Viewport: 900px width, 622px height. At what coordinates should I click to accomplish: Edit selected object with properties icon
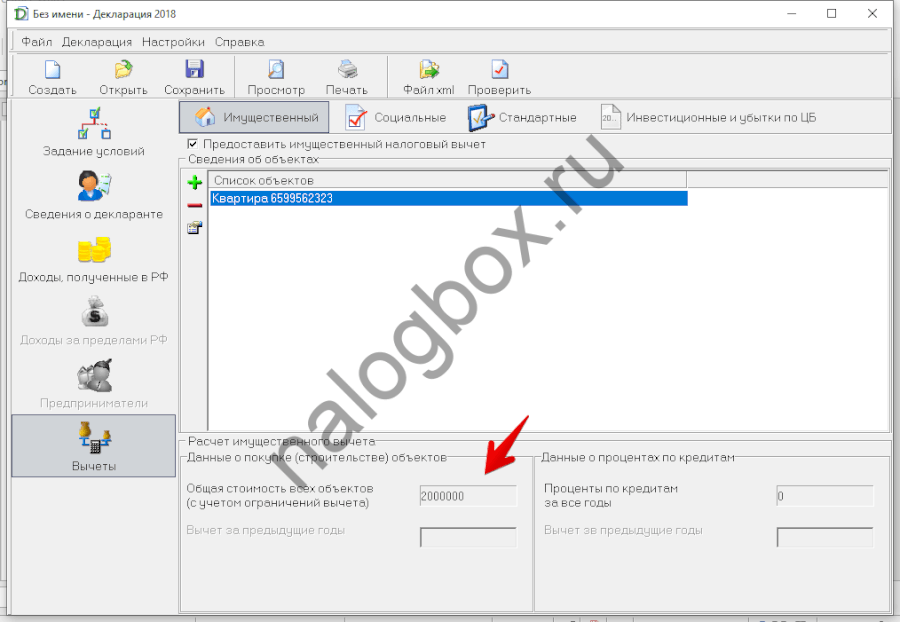pyautogui.click(x=195, y=228)
